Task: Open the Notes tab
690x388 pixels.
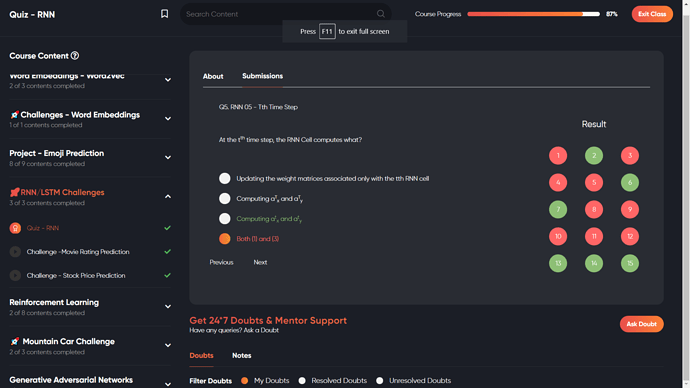Action: (x=242, y=355)
